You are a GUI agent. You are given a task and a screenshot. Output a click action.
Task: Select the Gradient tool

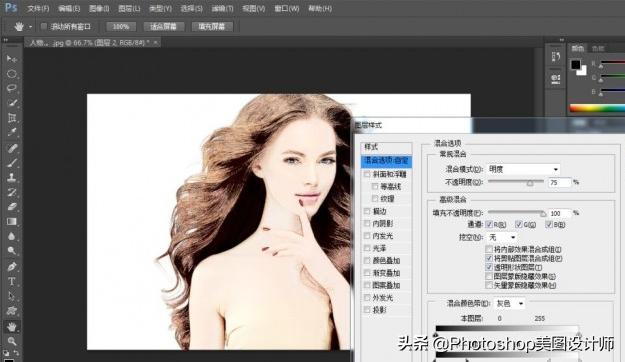click(12, 221)
